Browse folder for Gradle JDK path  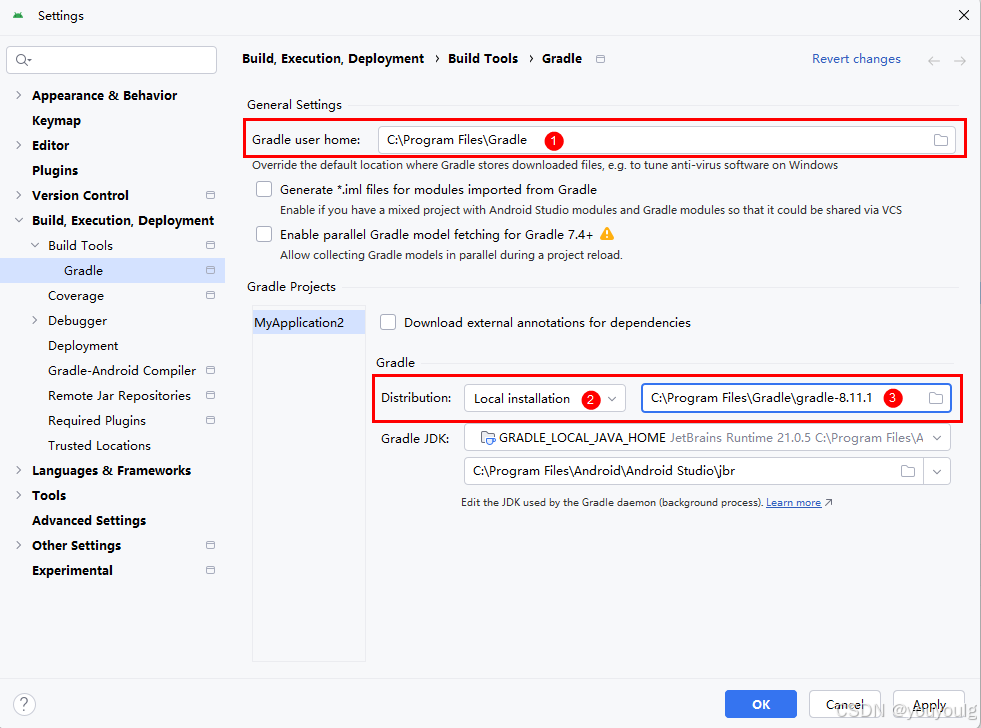pyautogui.click(x=908, y=471)
